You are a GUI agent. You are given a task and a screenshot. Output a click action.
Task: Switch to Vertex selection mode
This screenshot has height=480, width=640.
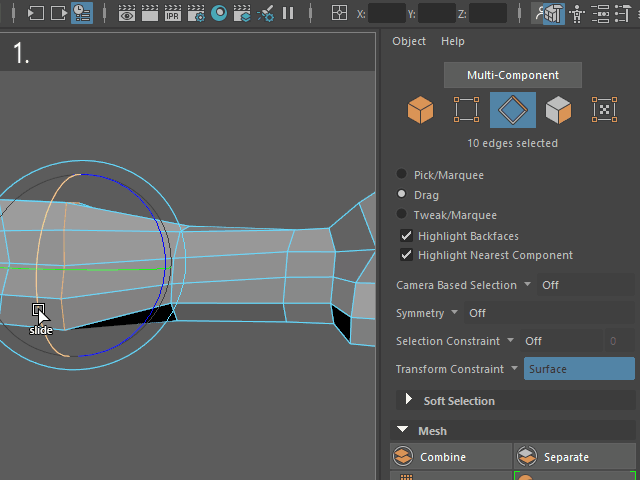(466, 110)
